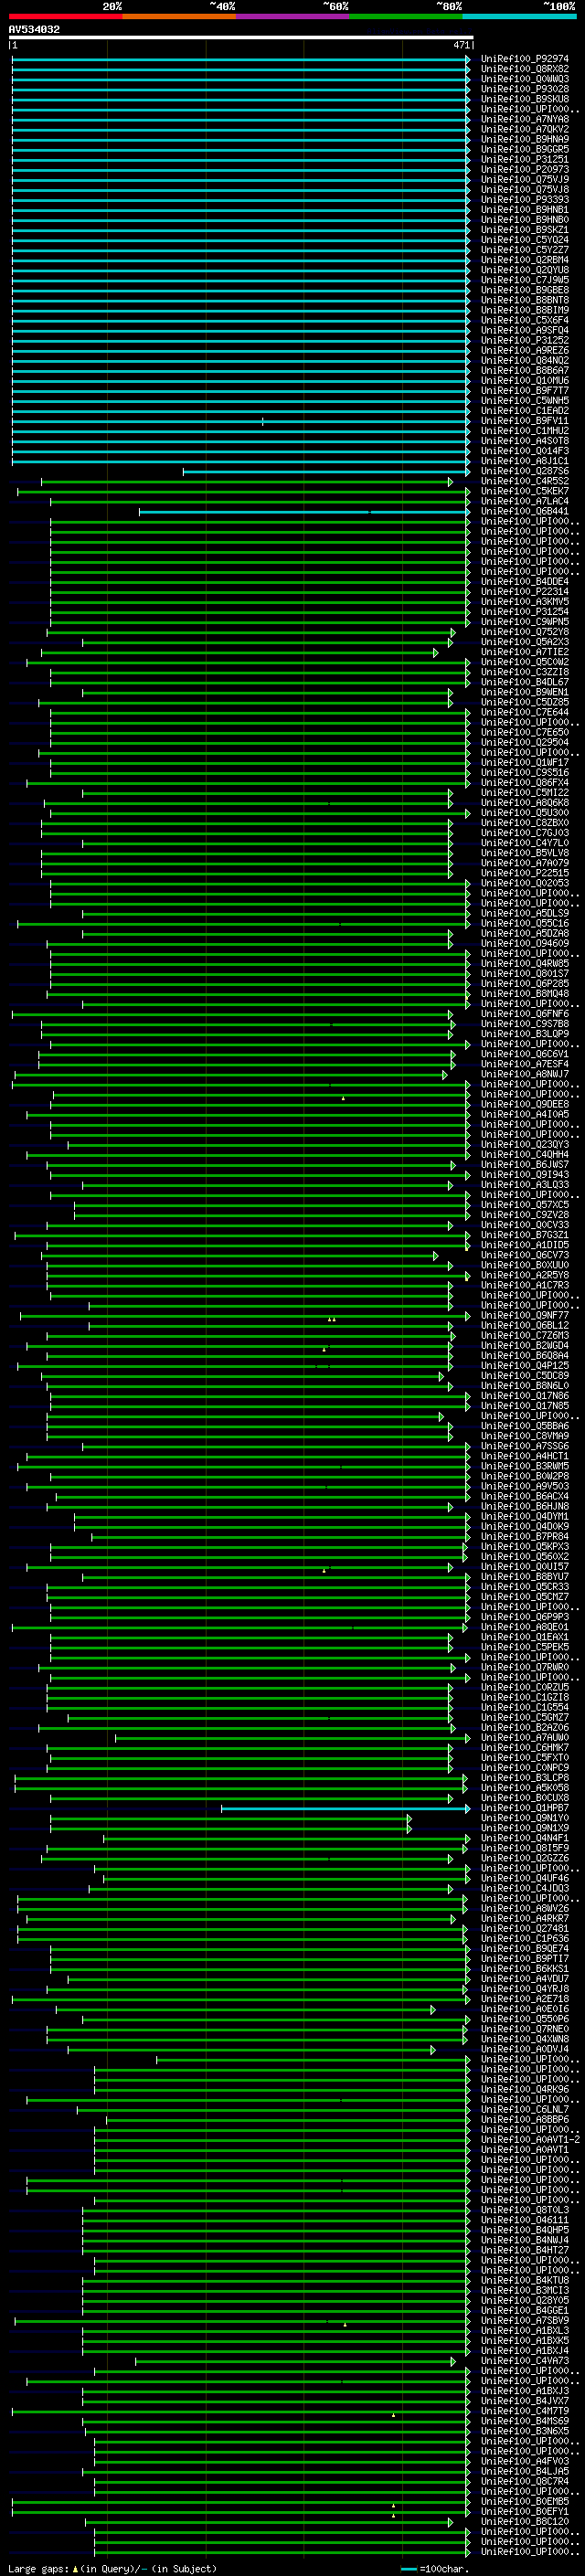Click the UniRef100_C4QHH4 label
This screenshot has width=585, height=2576.
[x=524, y=1155]
